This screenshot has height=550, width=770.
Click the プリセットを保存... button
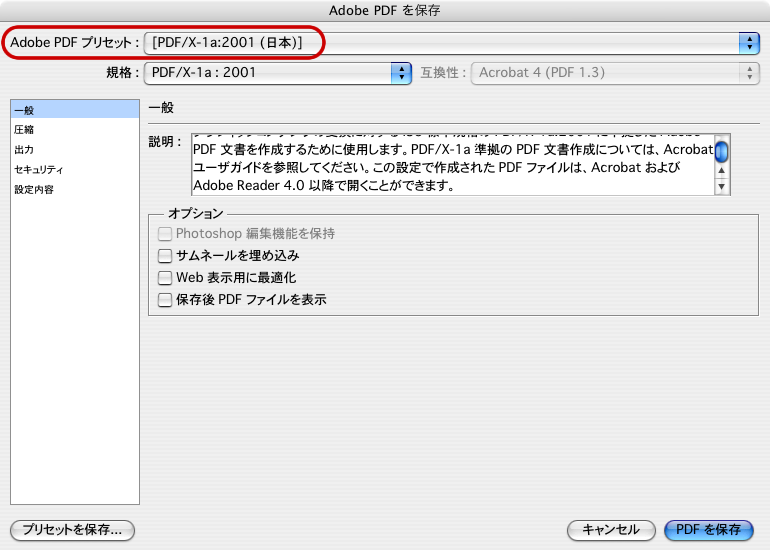(x=72, y=530)
